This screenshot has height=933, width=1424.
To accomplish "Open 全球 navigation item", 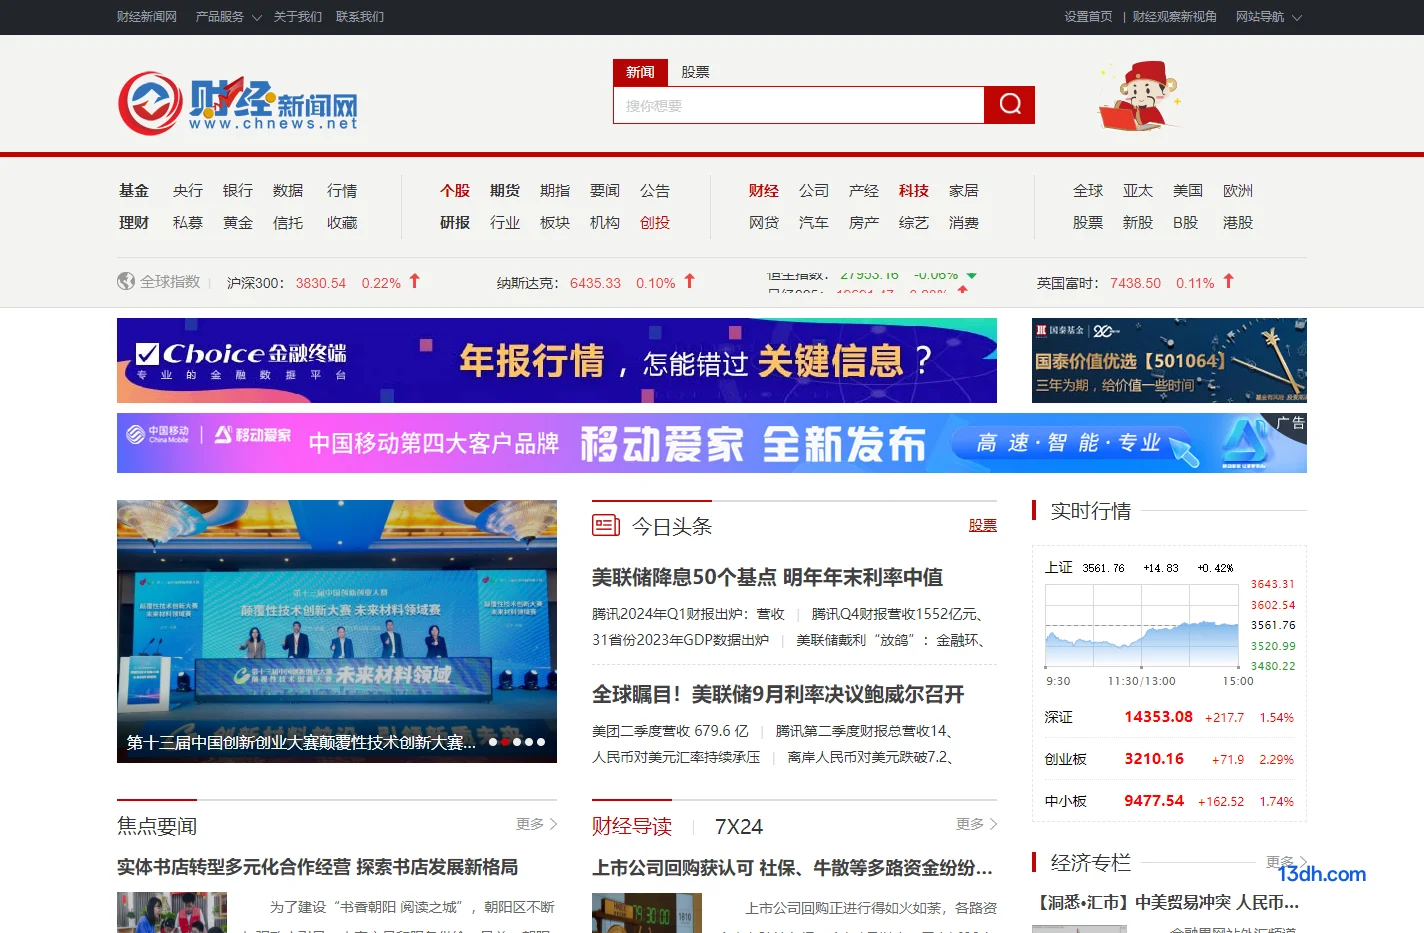I will pyautogui.click(x=1088, y=190).
